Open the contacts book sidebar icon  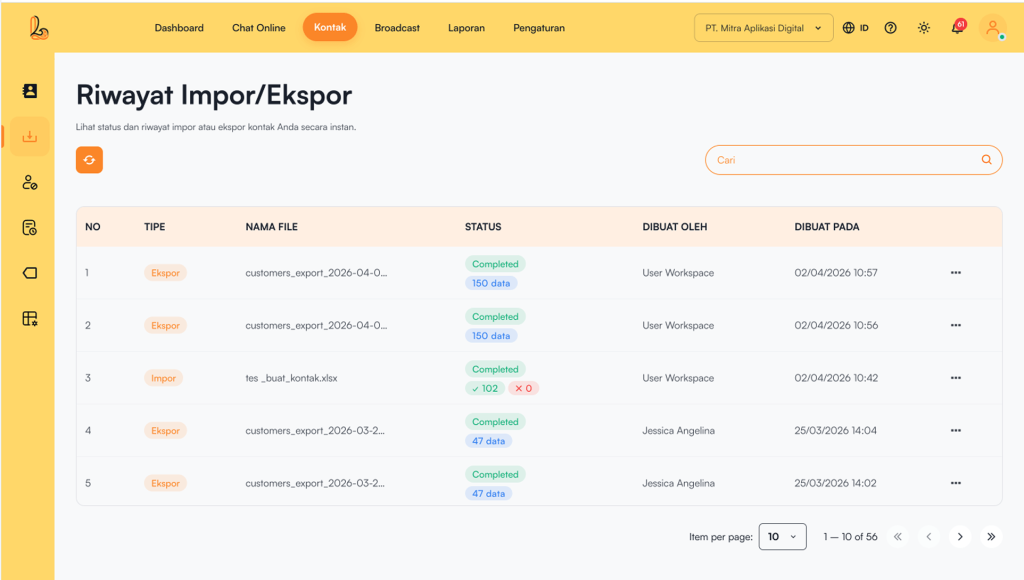click(x=29, y=91)
